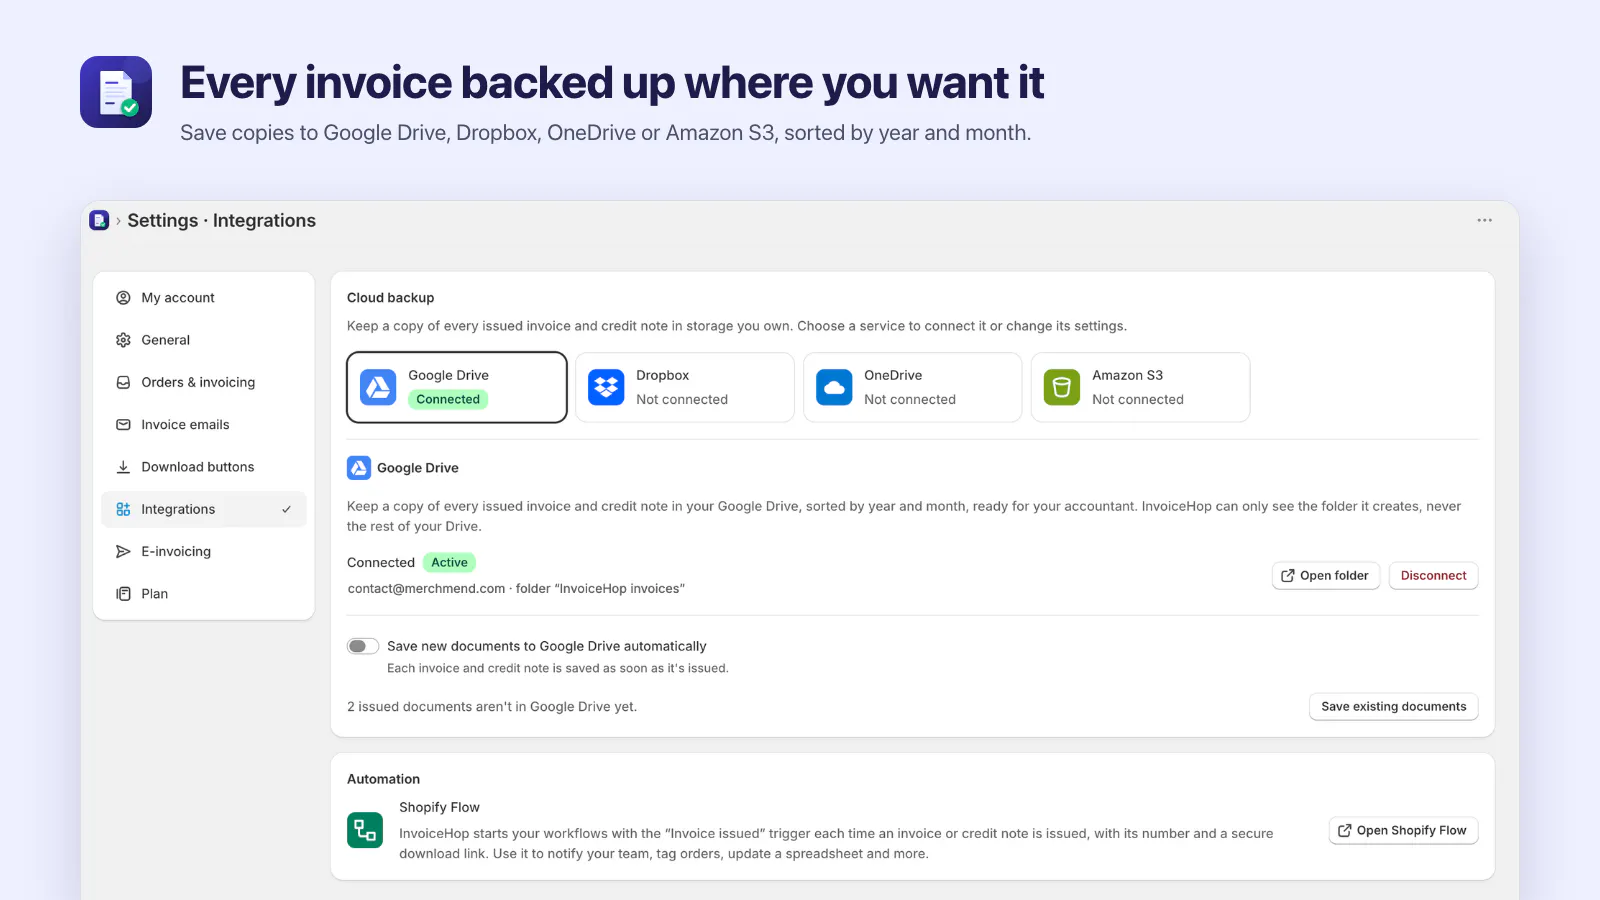Click the Shopify Flow green icon
This screenshot has height=900, width=1600.
[x=365, y=830]
